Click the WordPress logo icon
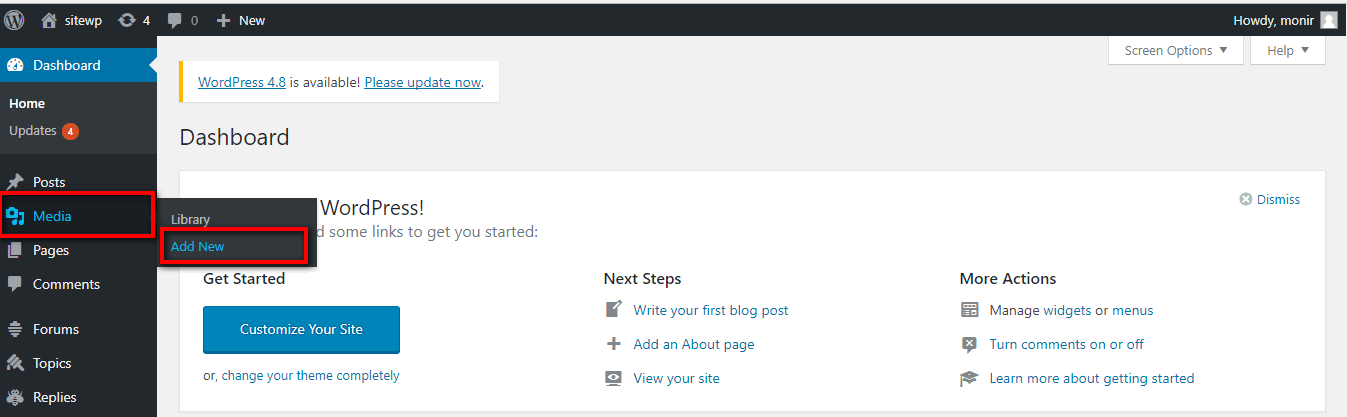The image size is (1347, 417). click(x=15, y=19)
